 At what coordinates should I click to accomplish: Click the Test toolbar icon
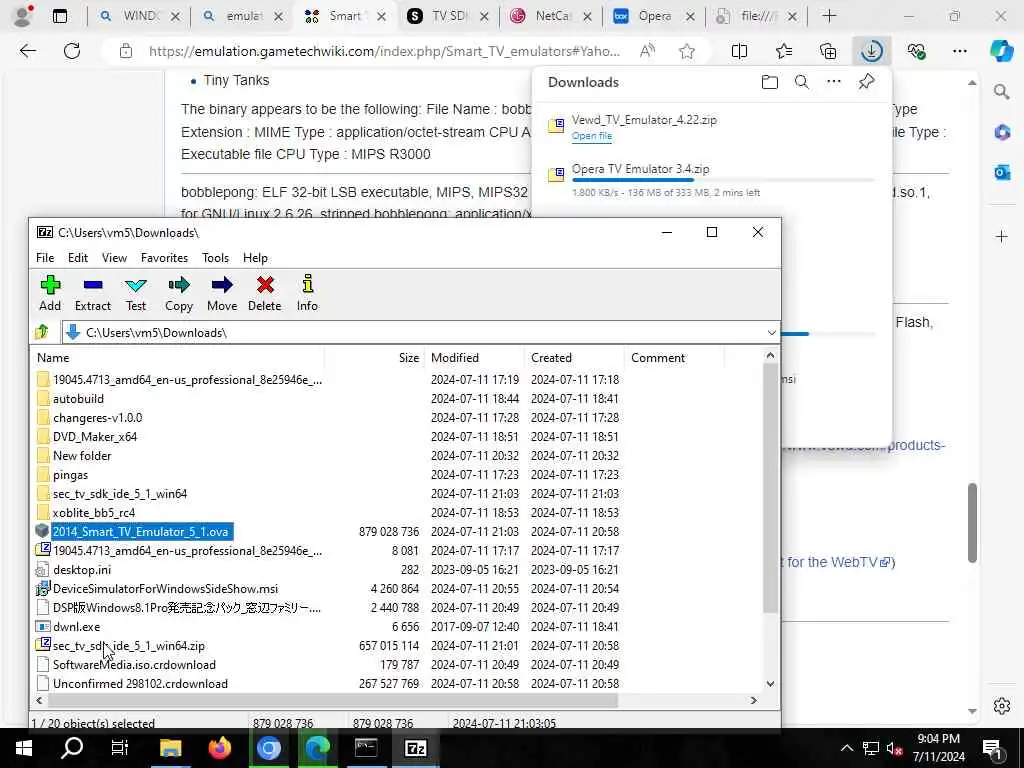click(x=136, y=293)
